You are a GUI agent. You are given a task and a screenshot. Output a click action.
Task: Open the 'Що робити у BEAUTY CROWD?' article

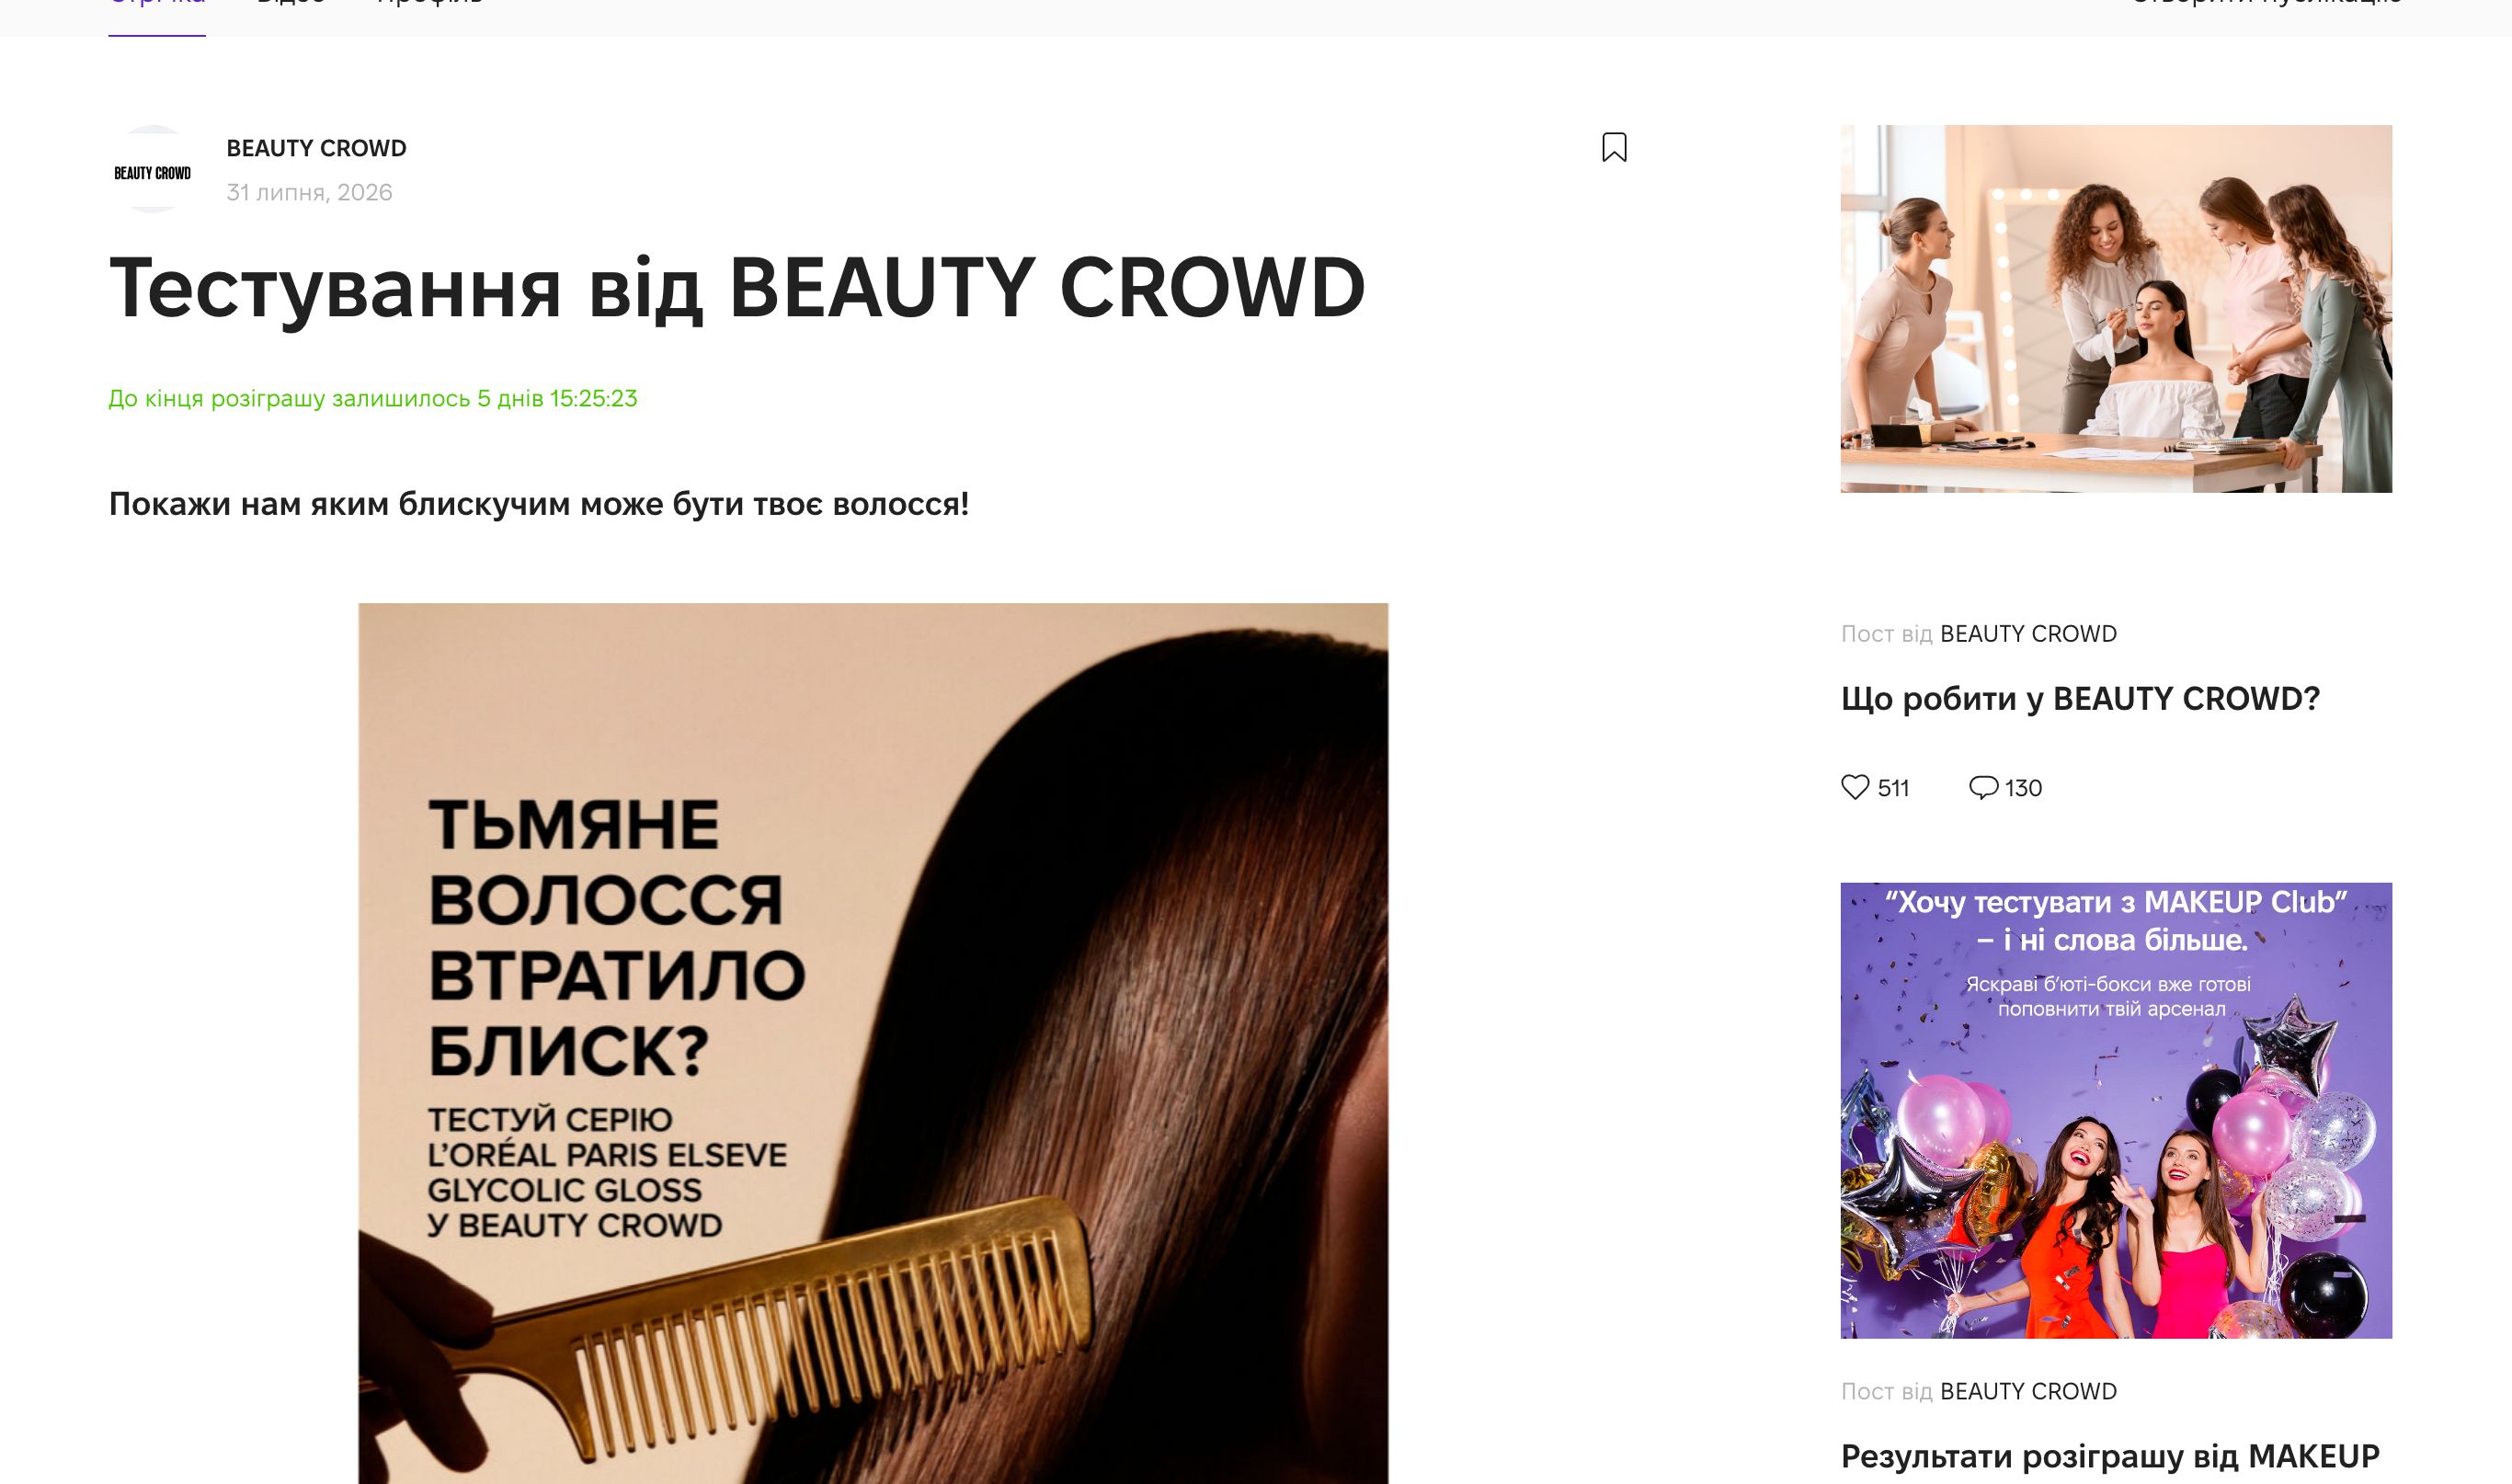[x=2080, y=698]
